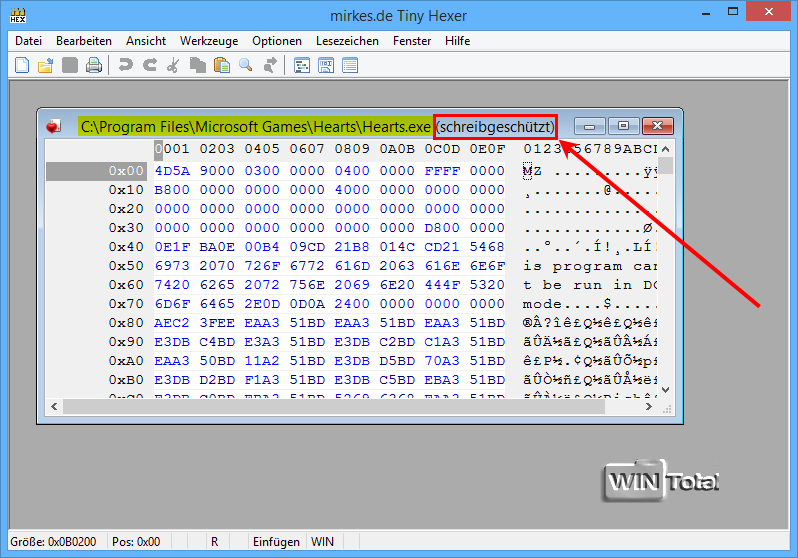Viewport: 798px width, 558px height.
Task: Click the Open file folder icon
Action: [x=45, y=66]
